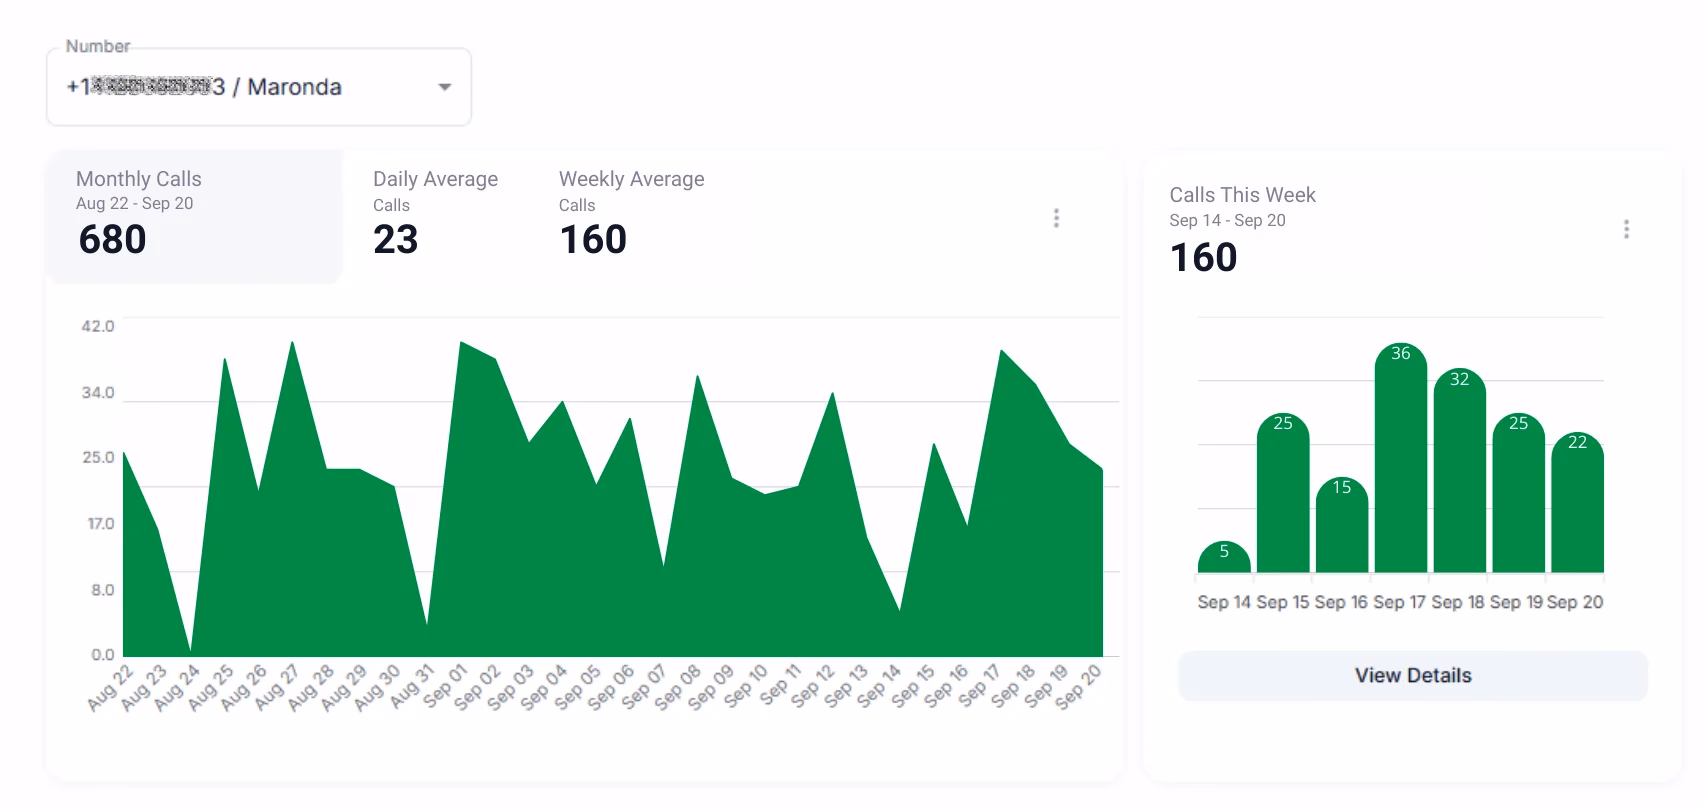Click the Sep 08 axis label
Image resolution: width=1704 pixels, height=808 pixels.
(678, 687)
